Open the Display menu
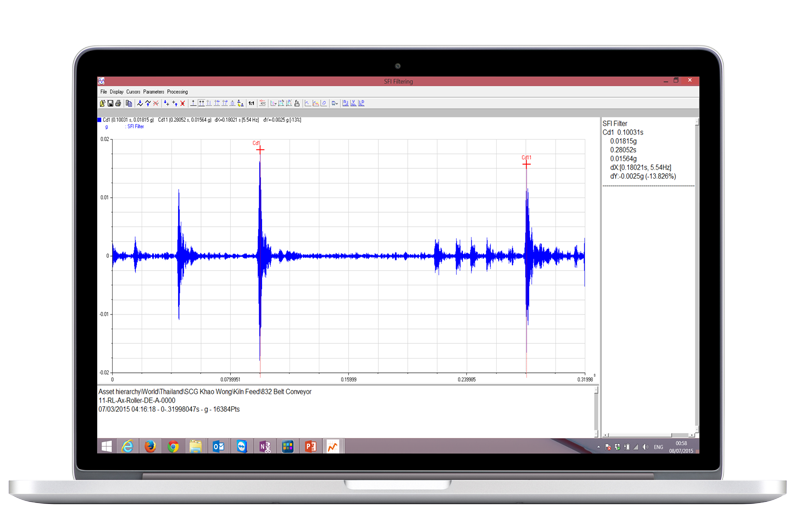Image resolution: width=795 pixels, height=530 pixels. pos(117,92)
